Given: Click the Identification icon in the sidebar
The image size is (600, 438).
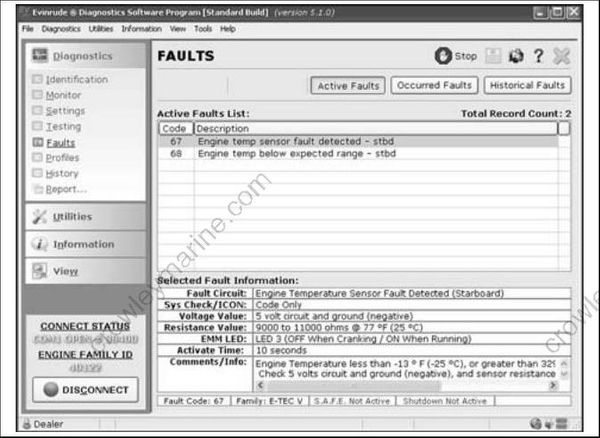Looking at the screenshot, I should [38, 80].
